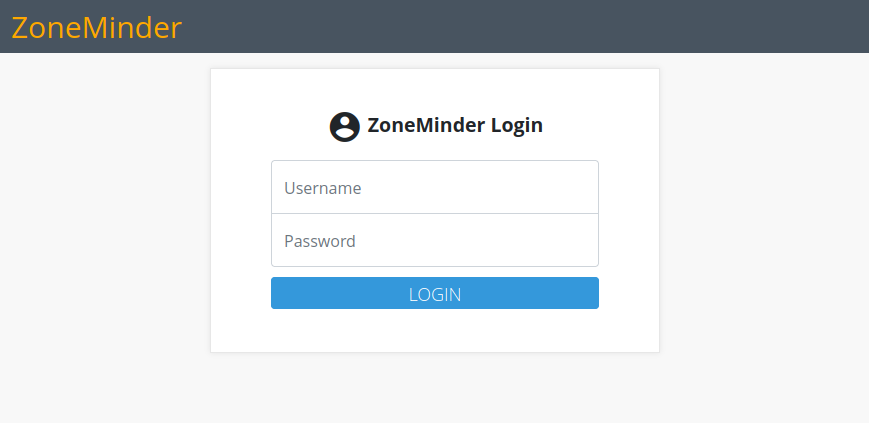Focus the Username input field
Screen dimensions: 869x423
click(x=434, y=187)
